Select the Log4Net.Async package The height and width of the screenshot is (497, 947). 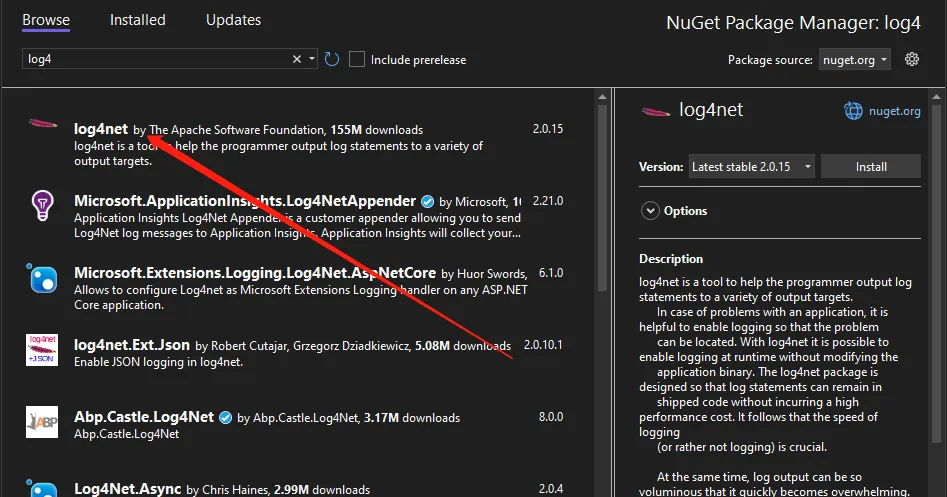click(127, 489)
